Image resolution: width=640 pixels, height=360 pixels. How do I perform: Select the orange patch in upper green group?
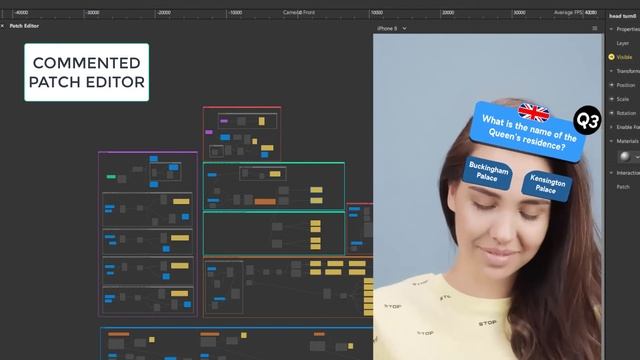tap(265, 201)
